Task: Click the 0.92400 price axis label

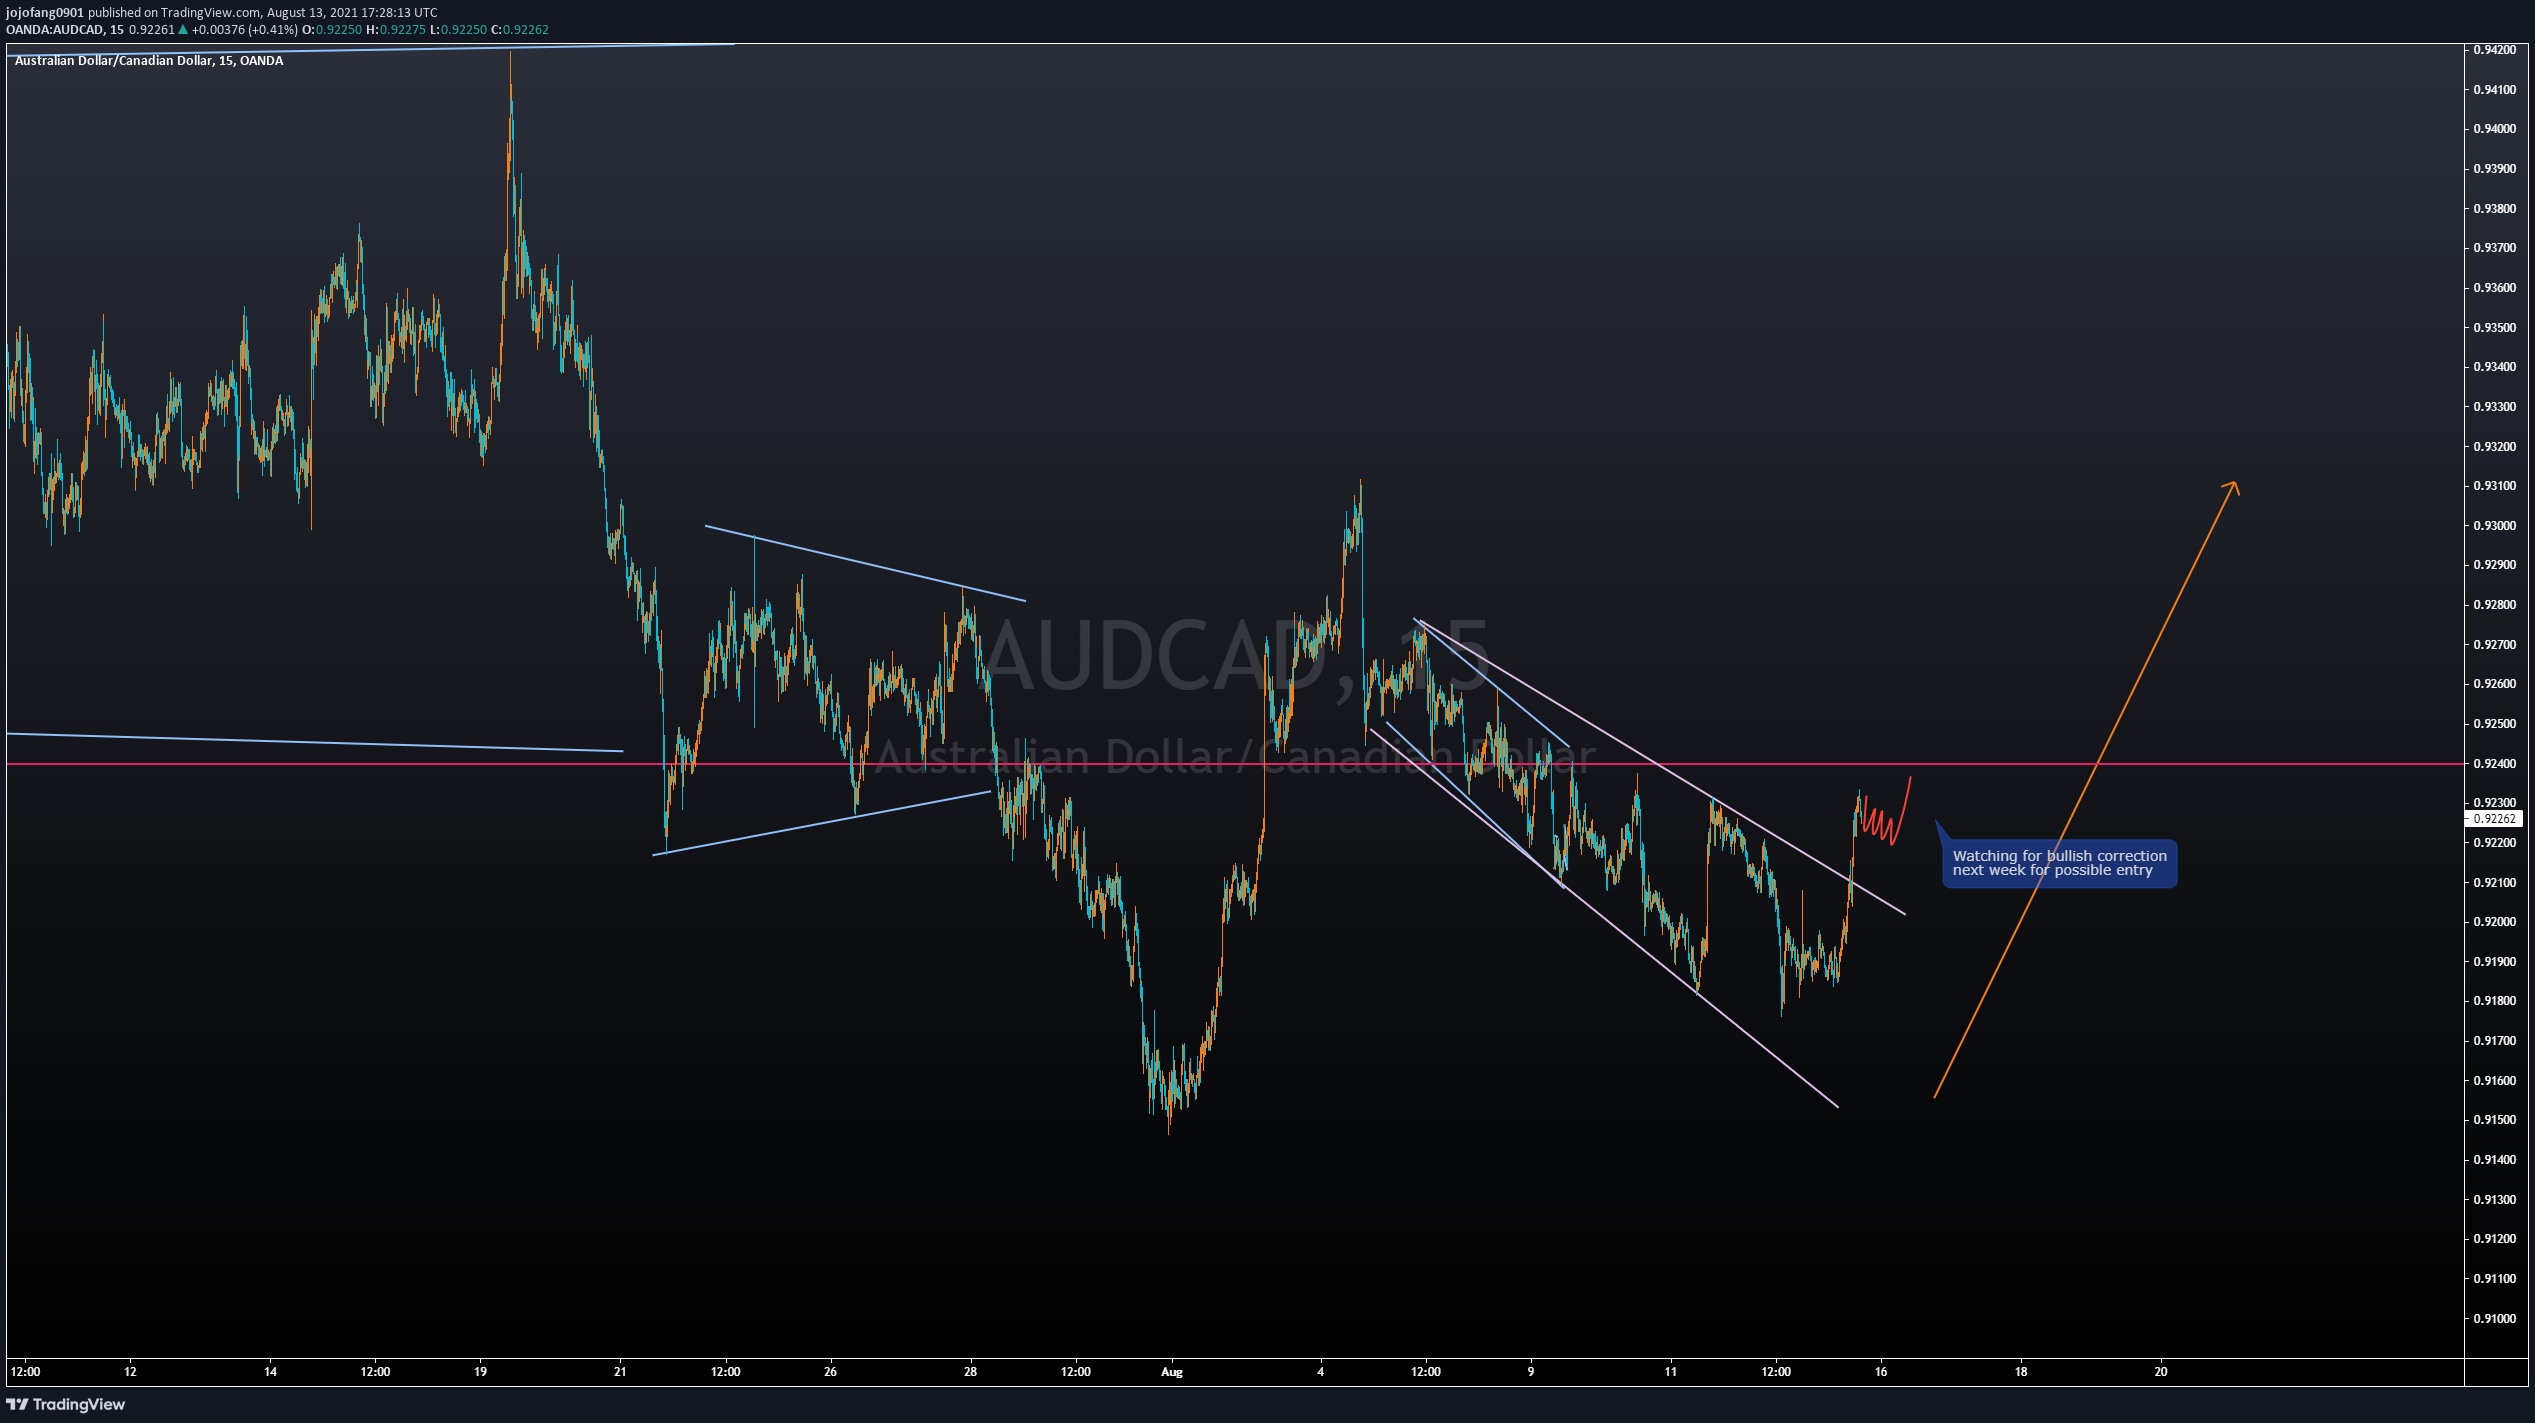Action: click(x=2494, y=763)
